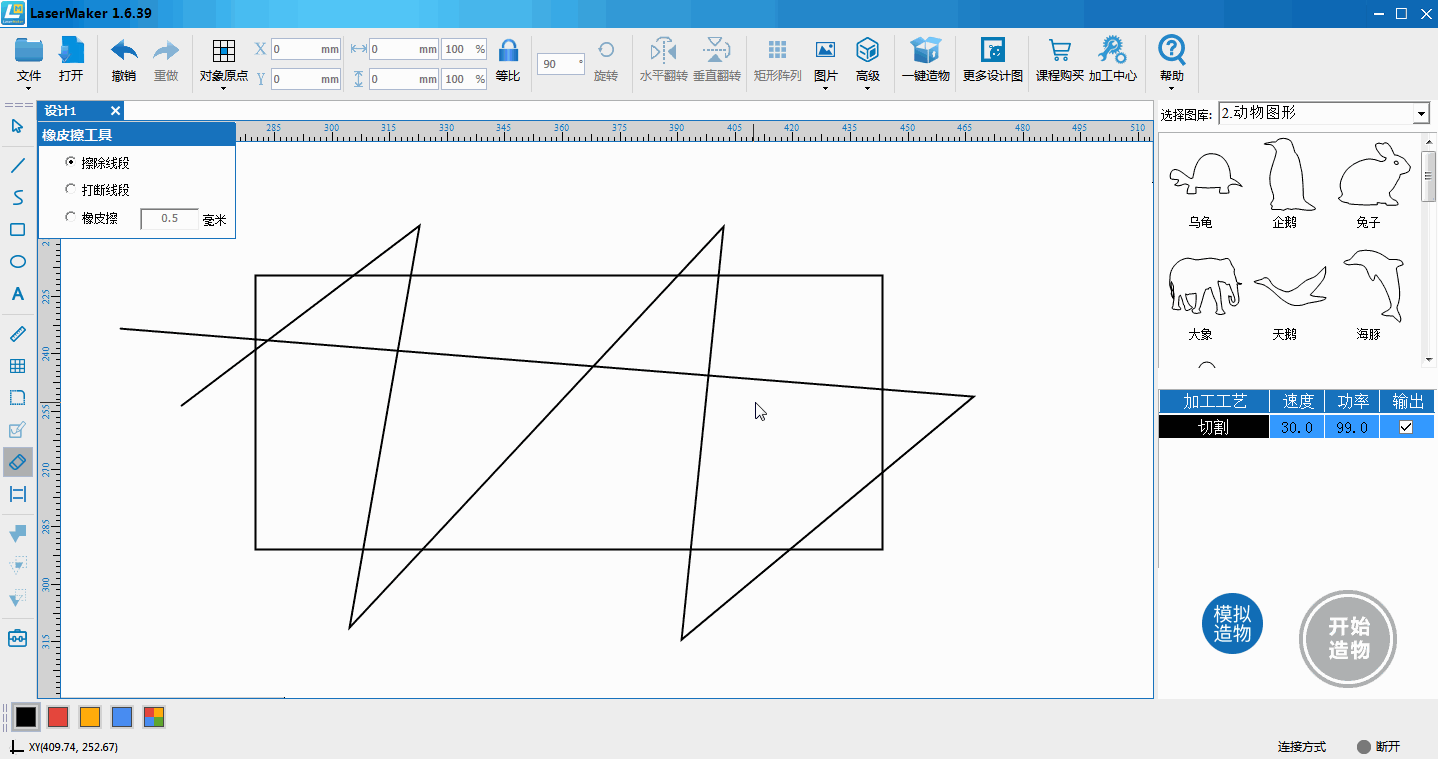Click the 重做 (Redo) arrow icon
The image size is (1438, 759).
pos(166,51)
